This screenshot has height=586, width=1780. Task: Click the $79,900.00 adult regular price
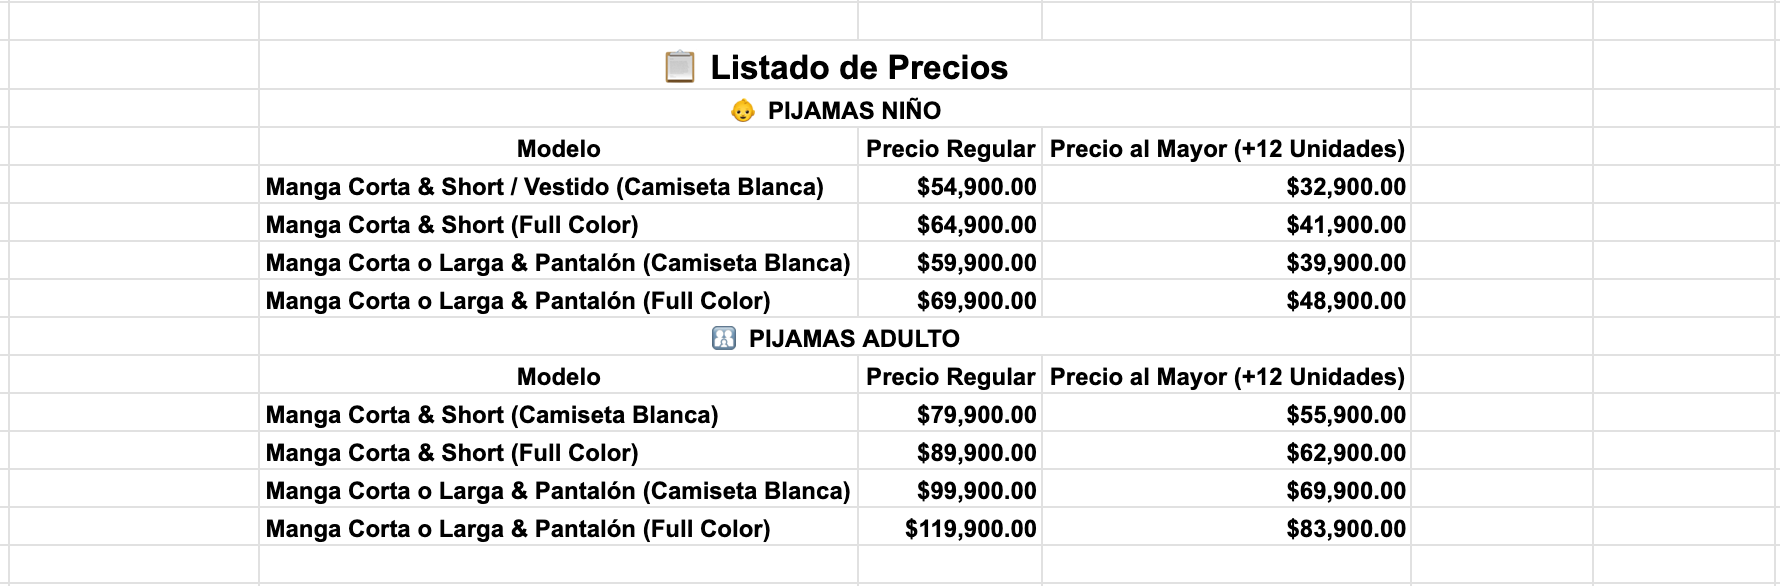tap(976, 415)
